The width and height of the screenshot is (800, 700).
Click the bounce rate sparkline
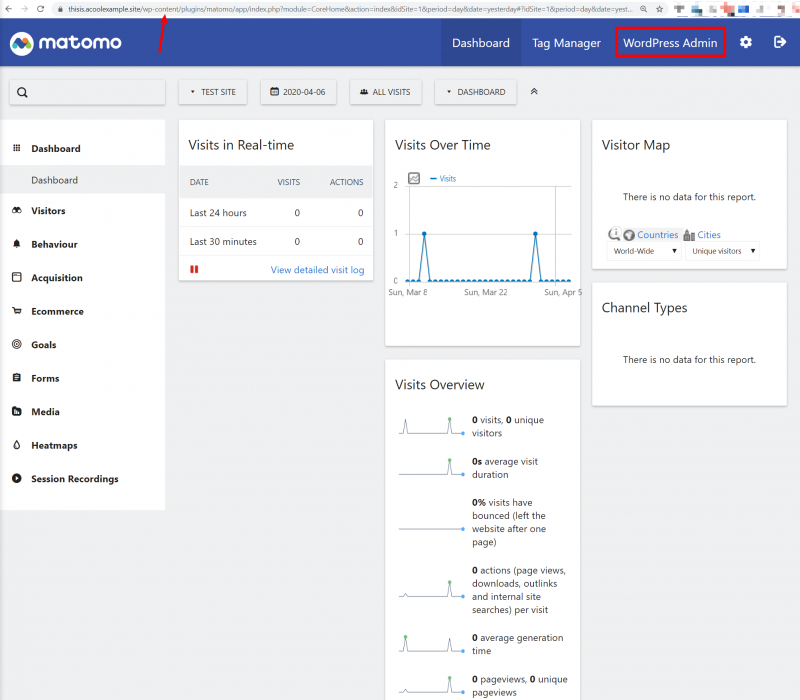coord(432,529)
